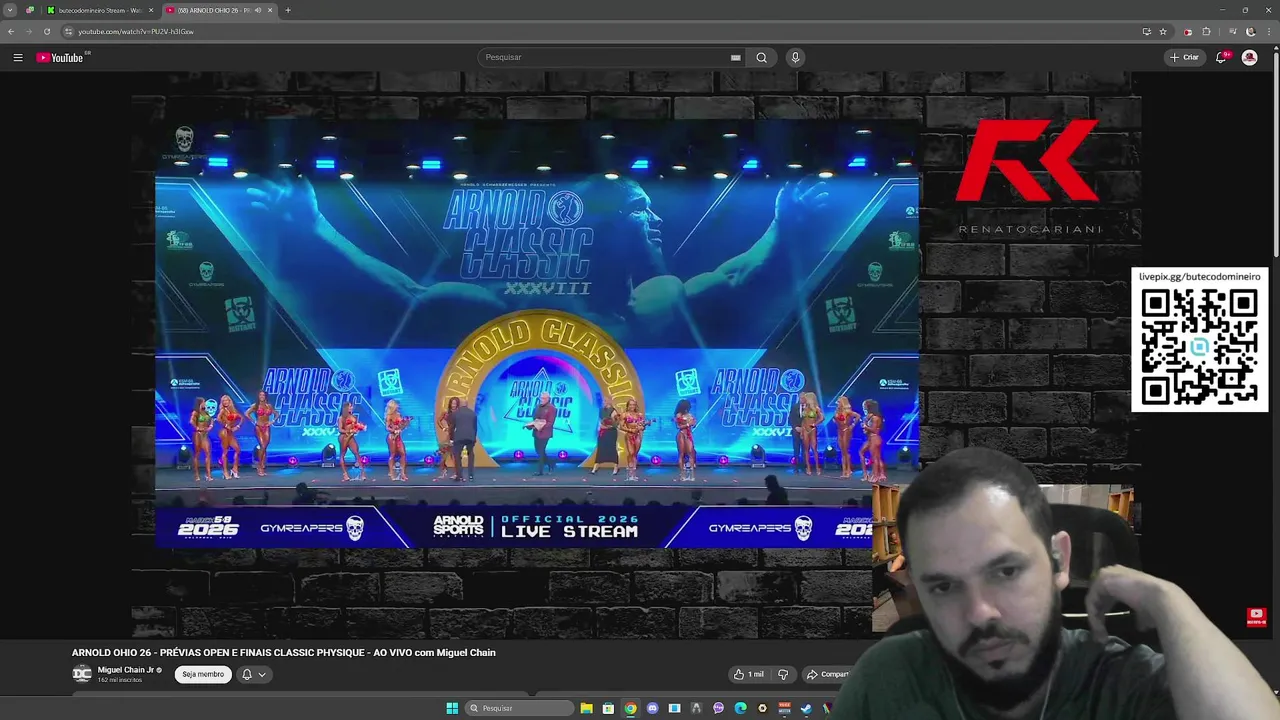Start voice search with the microphone icon
This screenshot has height=720, width=1280.
point(795,57)
